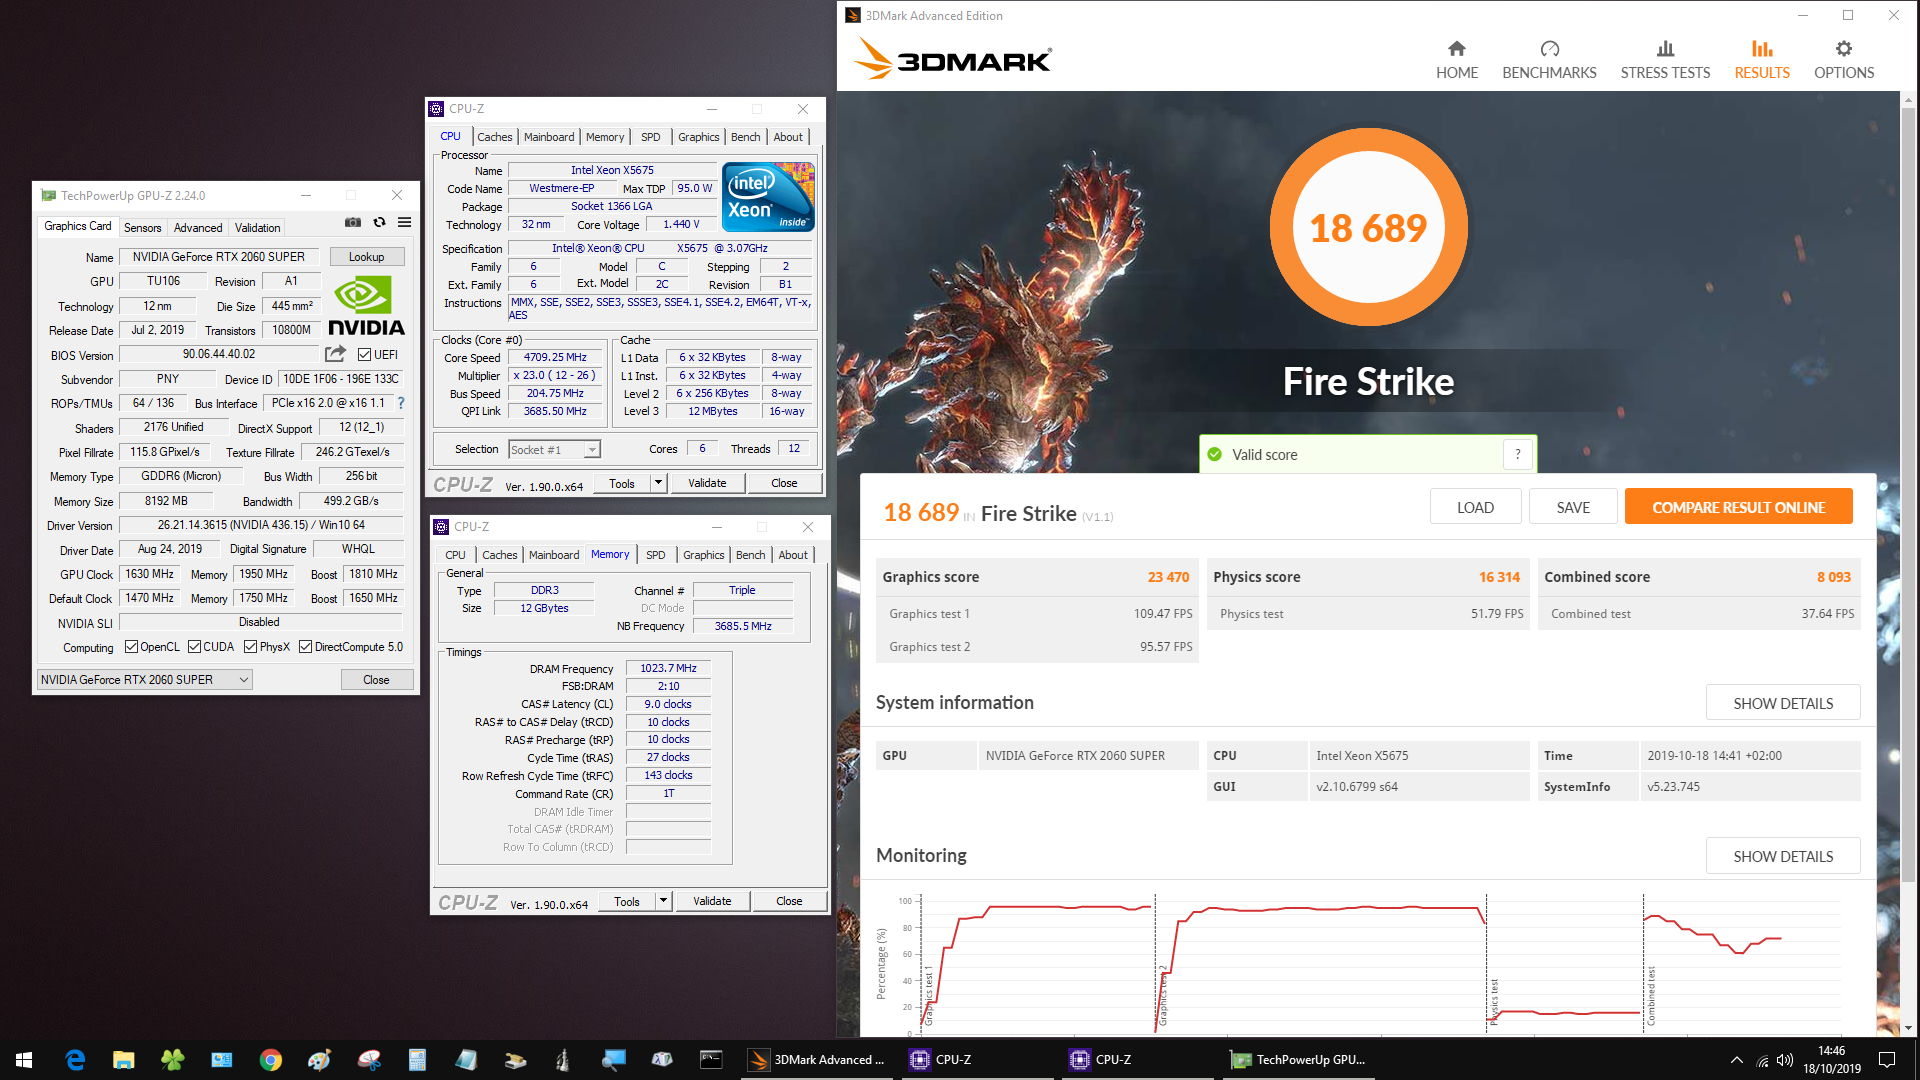1920x1080 pixels.
Task: Click the GPU-Z Name field value
Action: point(219,257)
